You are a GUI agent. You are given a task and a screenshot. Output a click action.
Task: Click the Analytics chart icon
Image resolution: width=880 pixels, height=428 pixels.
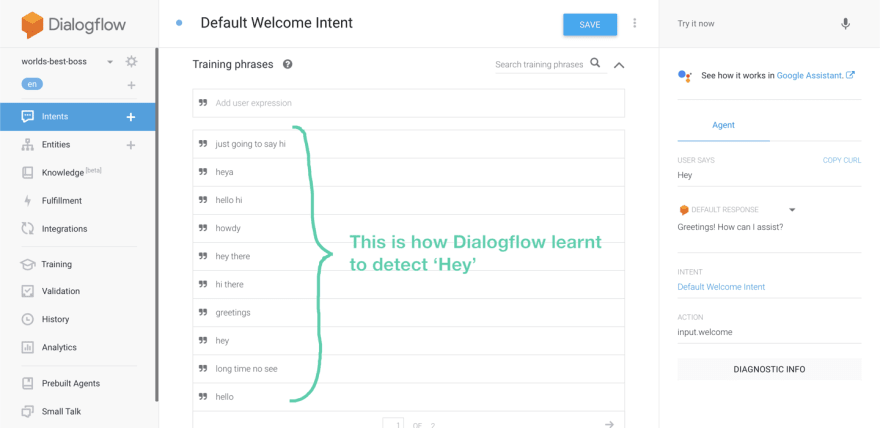click(x=28, y=347)
